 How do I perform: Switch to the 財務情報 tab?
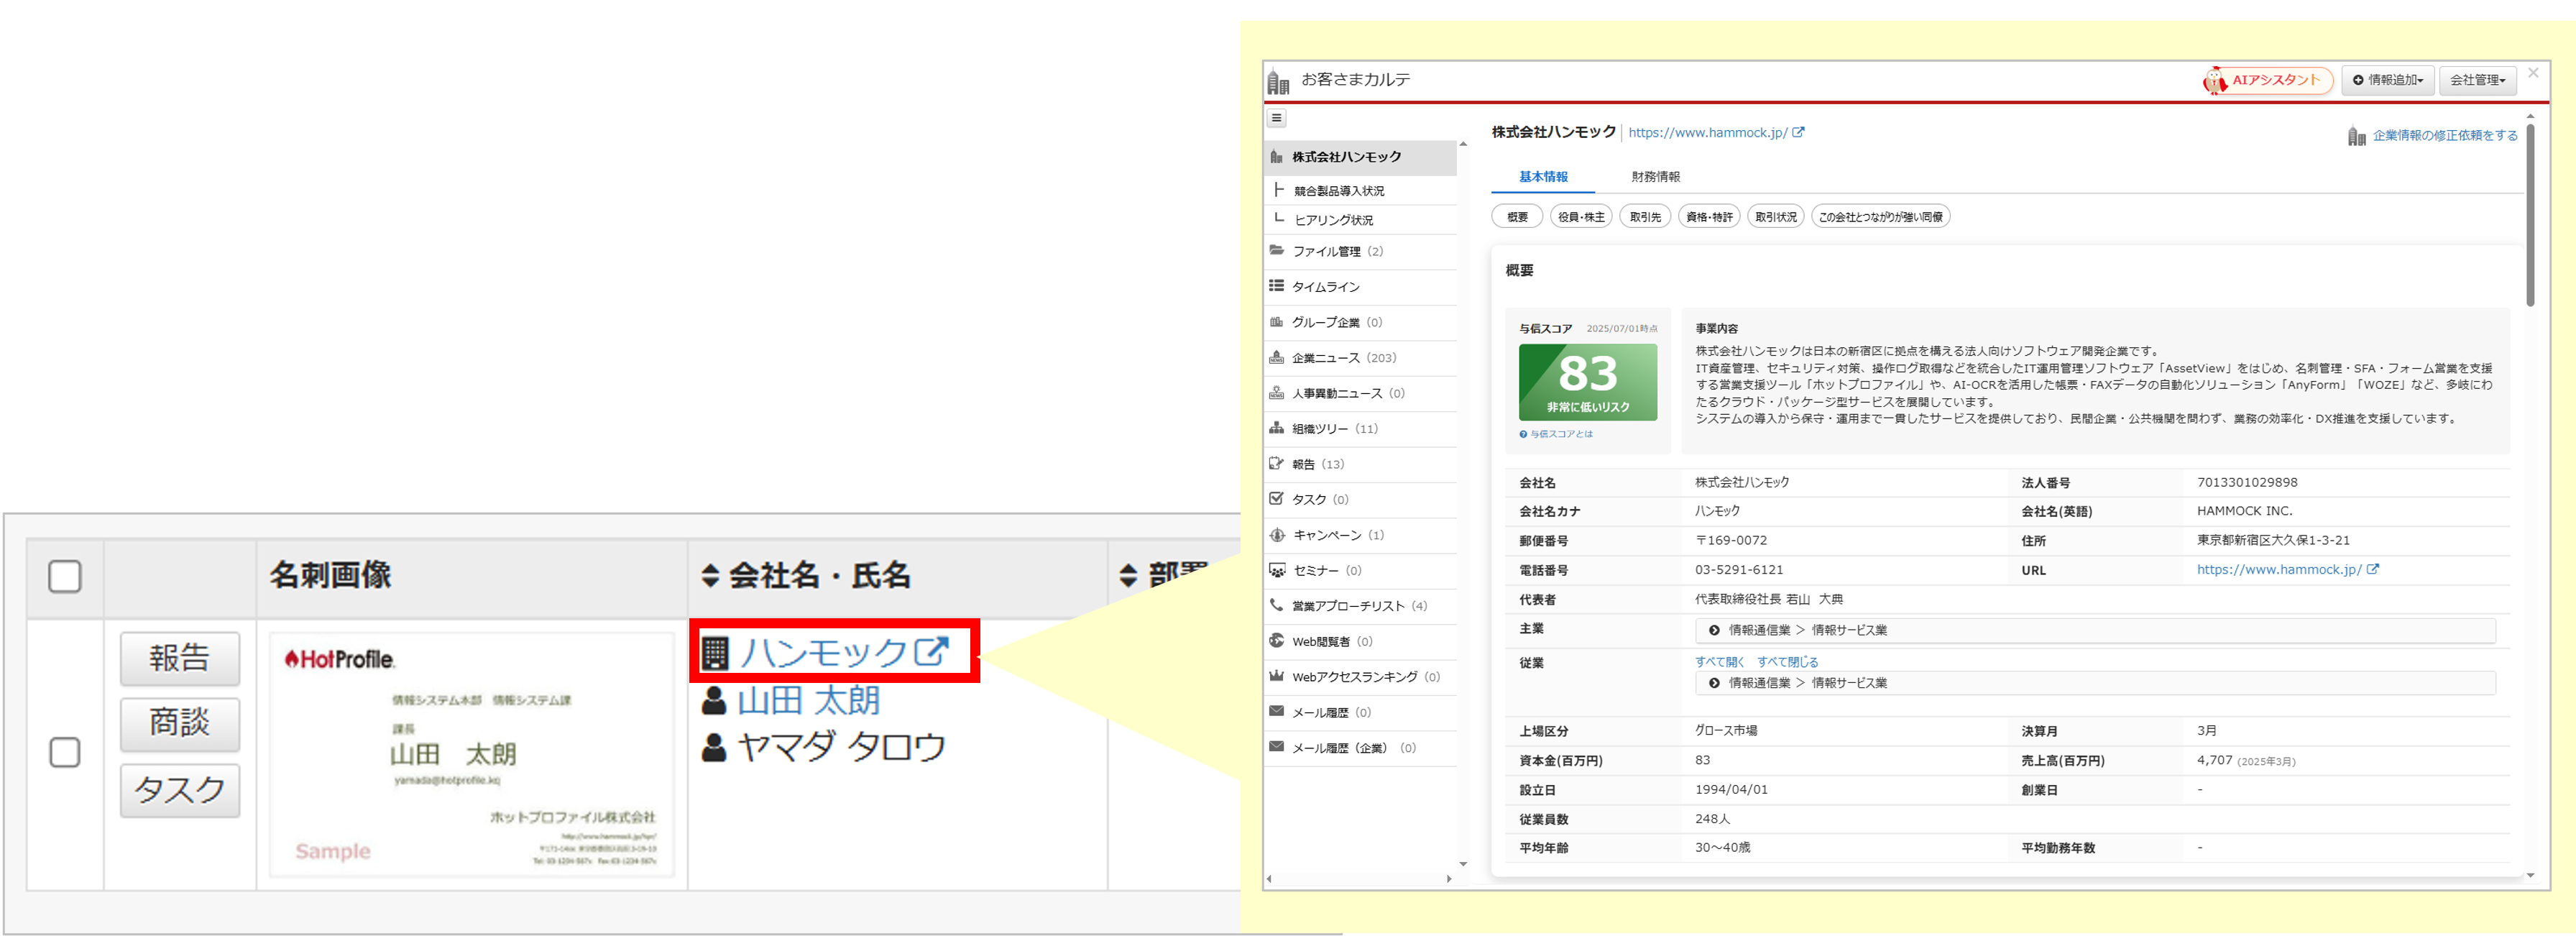pos(1655,177)
